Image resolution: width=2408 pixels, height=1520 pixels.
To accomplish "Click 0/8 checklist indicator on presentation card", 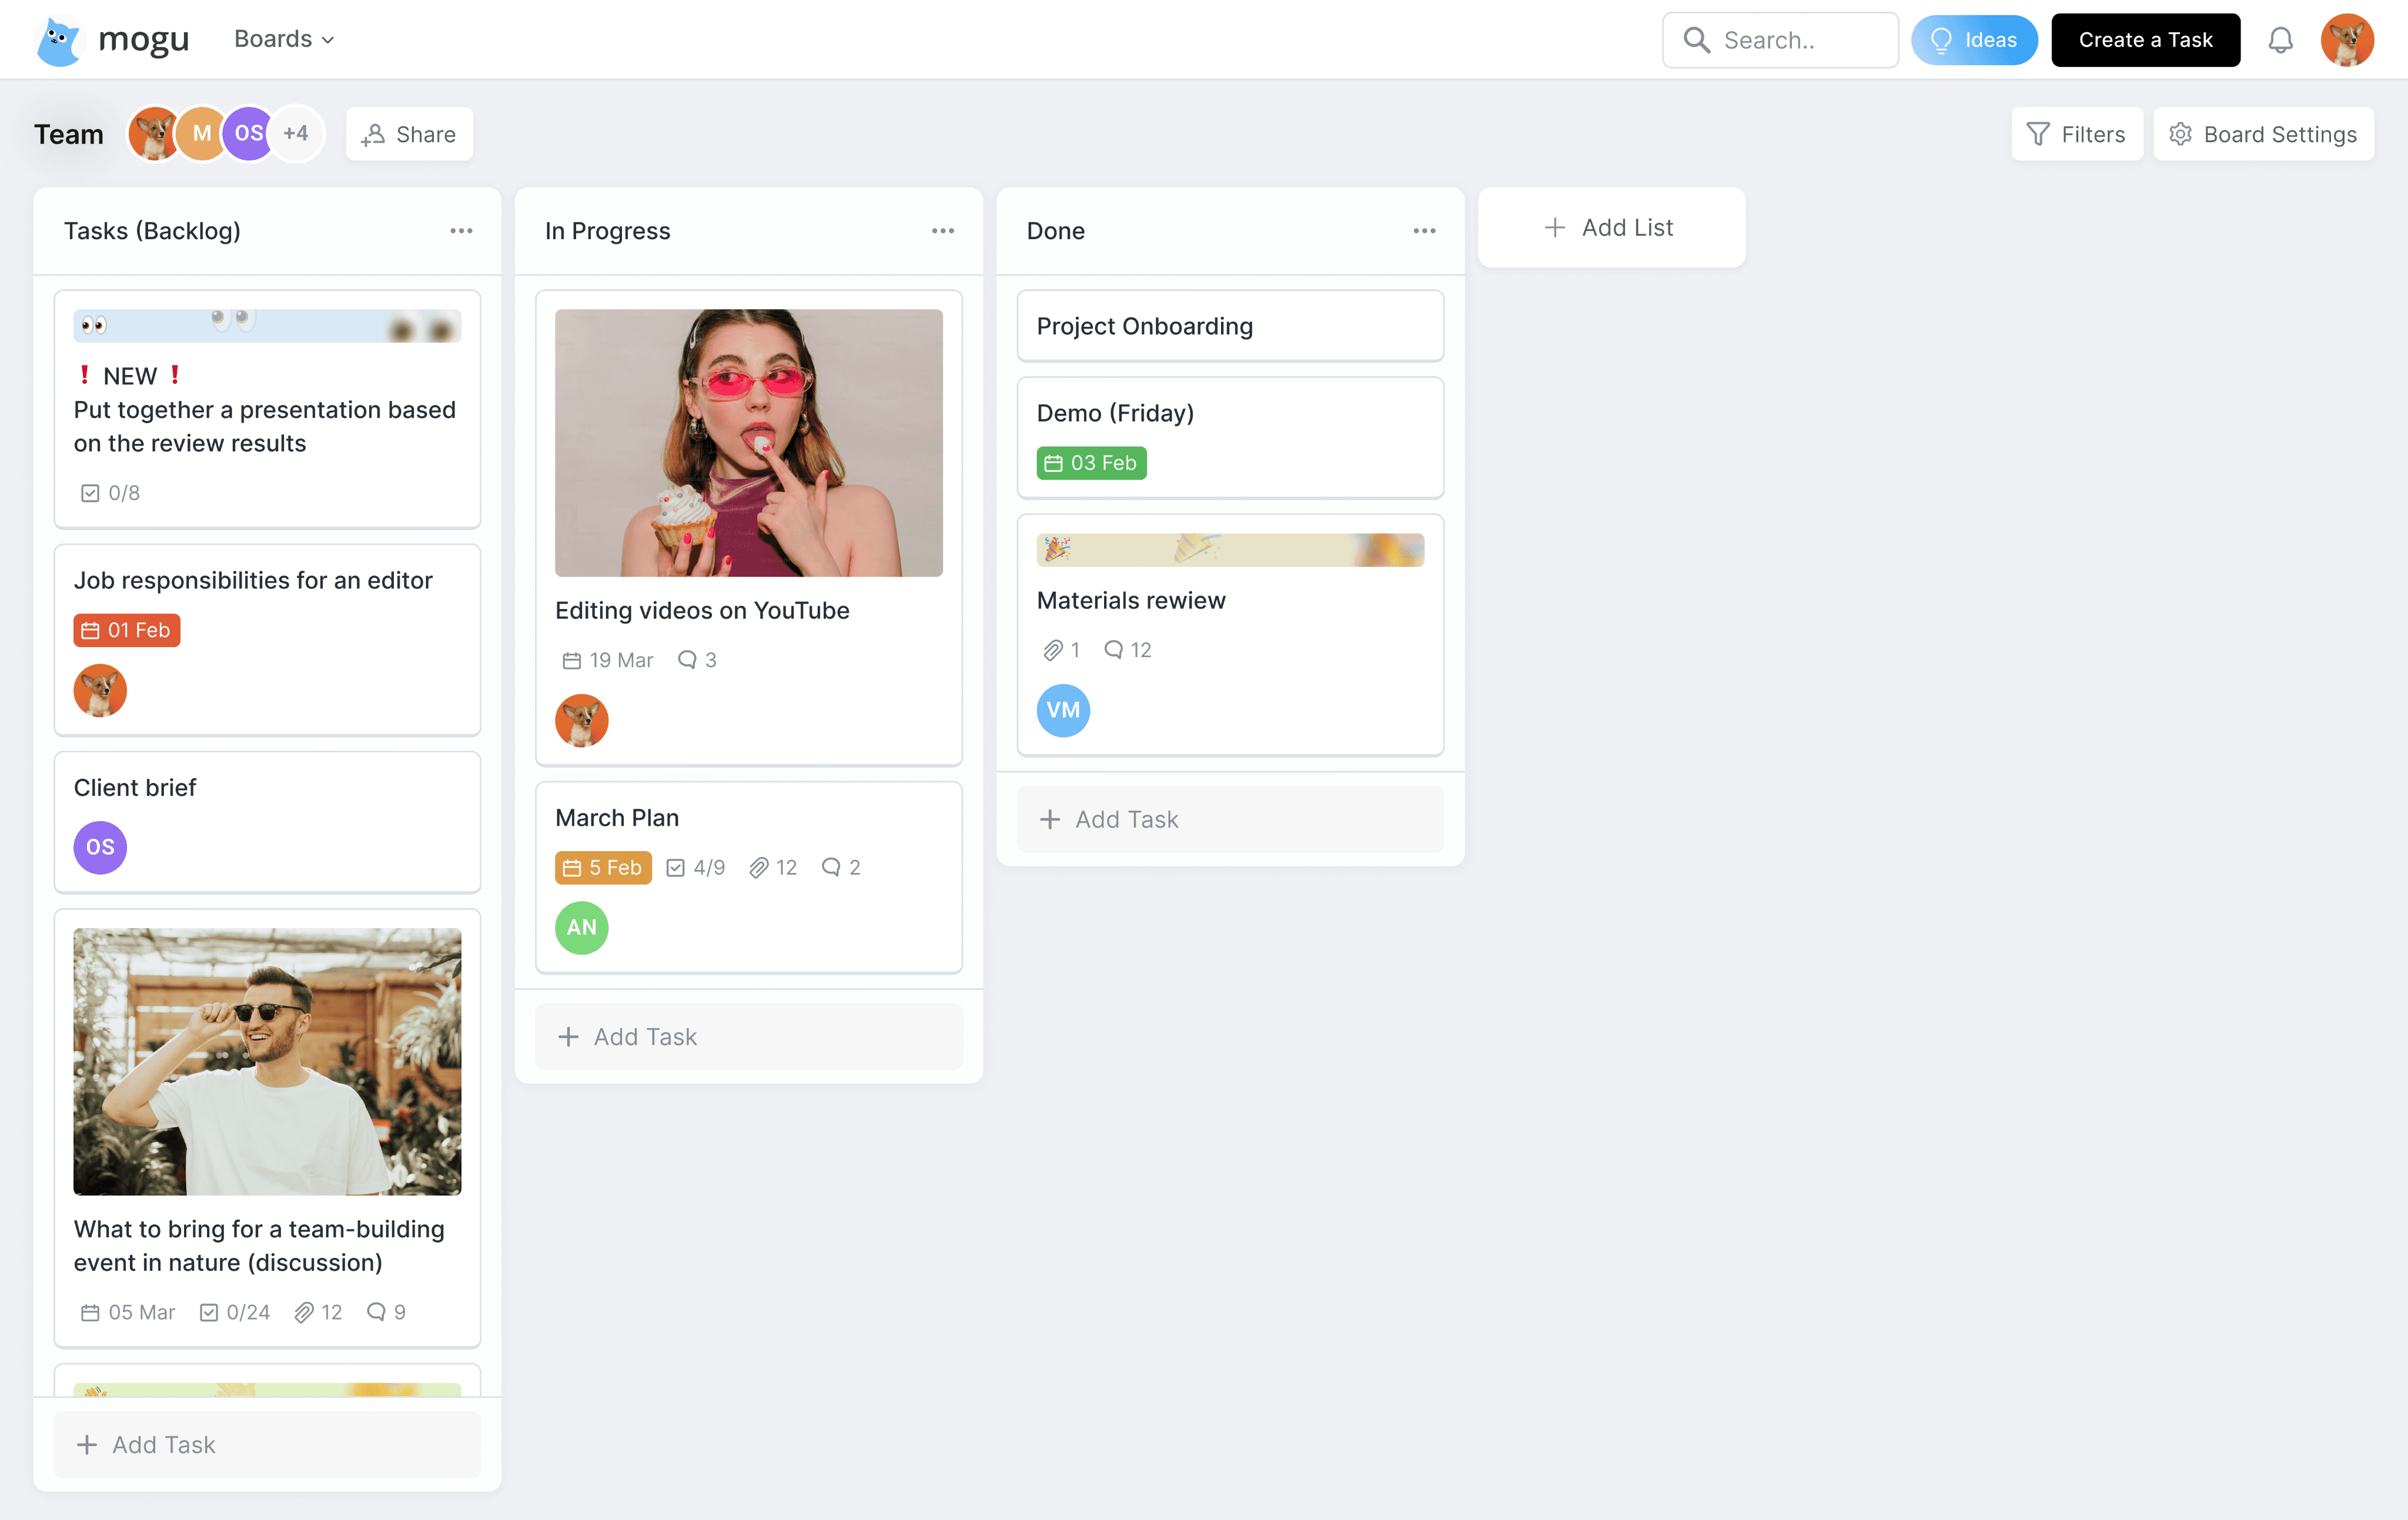I will coord(111,493).
